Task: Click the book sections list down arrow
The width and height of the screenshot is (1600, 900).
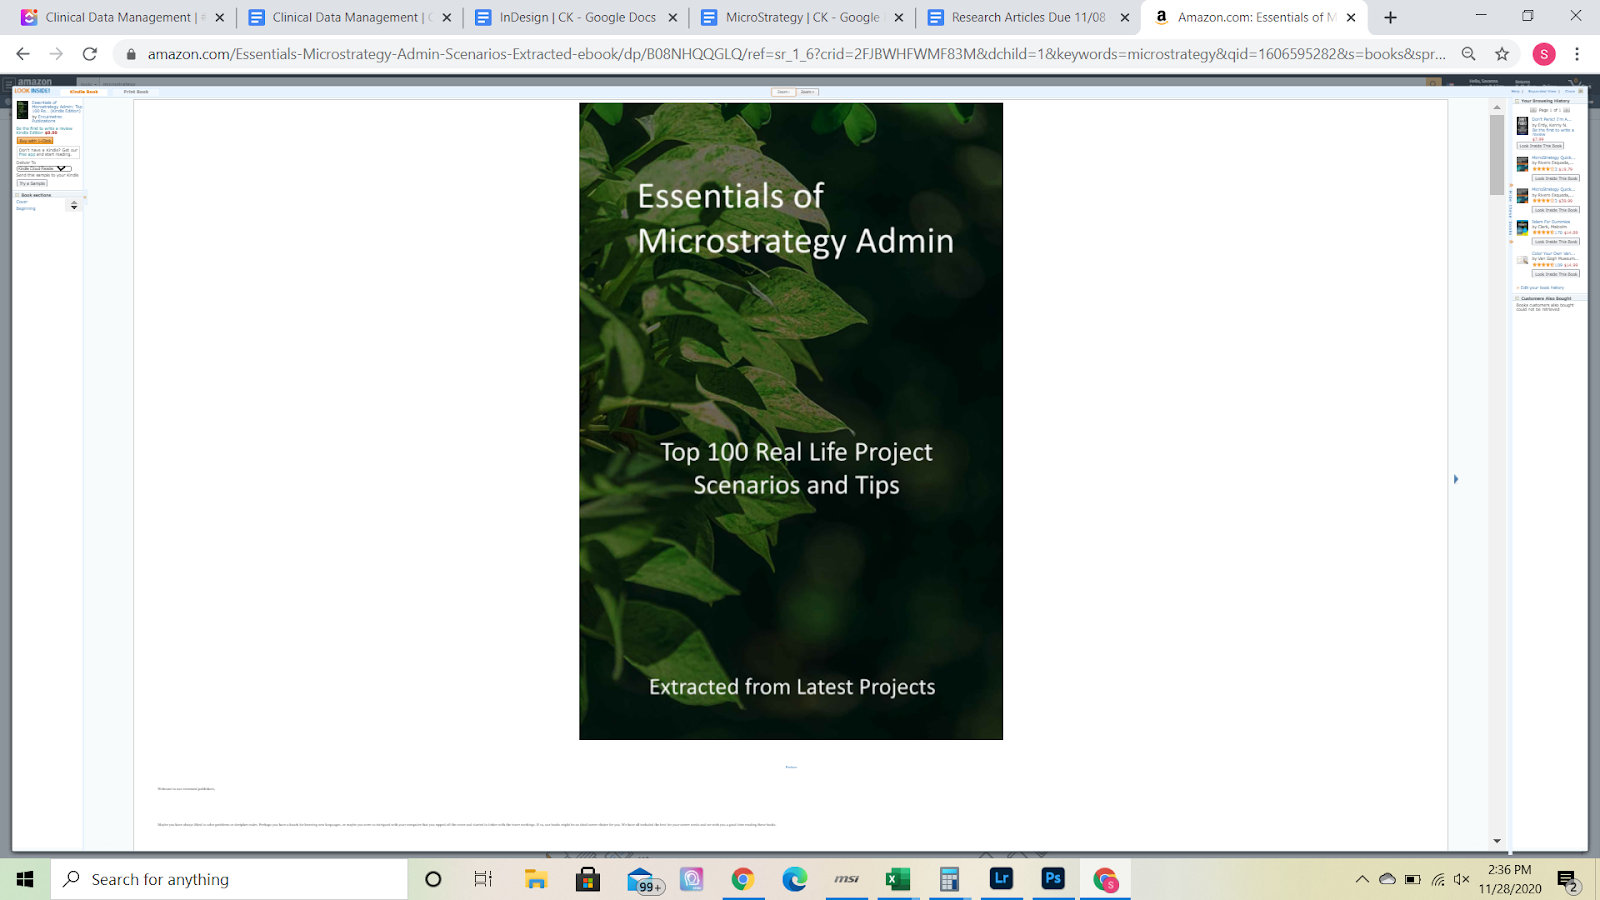Action: point(74,208)
